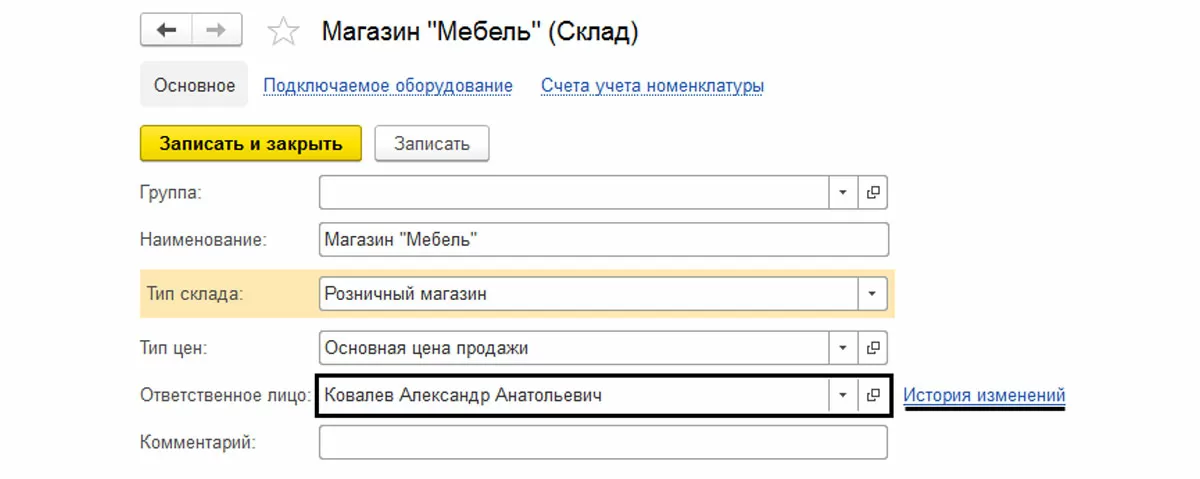
Task: Click inside the Группа field
Action: click(x=574, y=192)
